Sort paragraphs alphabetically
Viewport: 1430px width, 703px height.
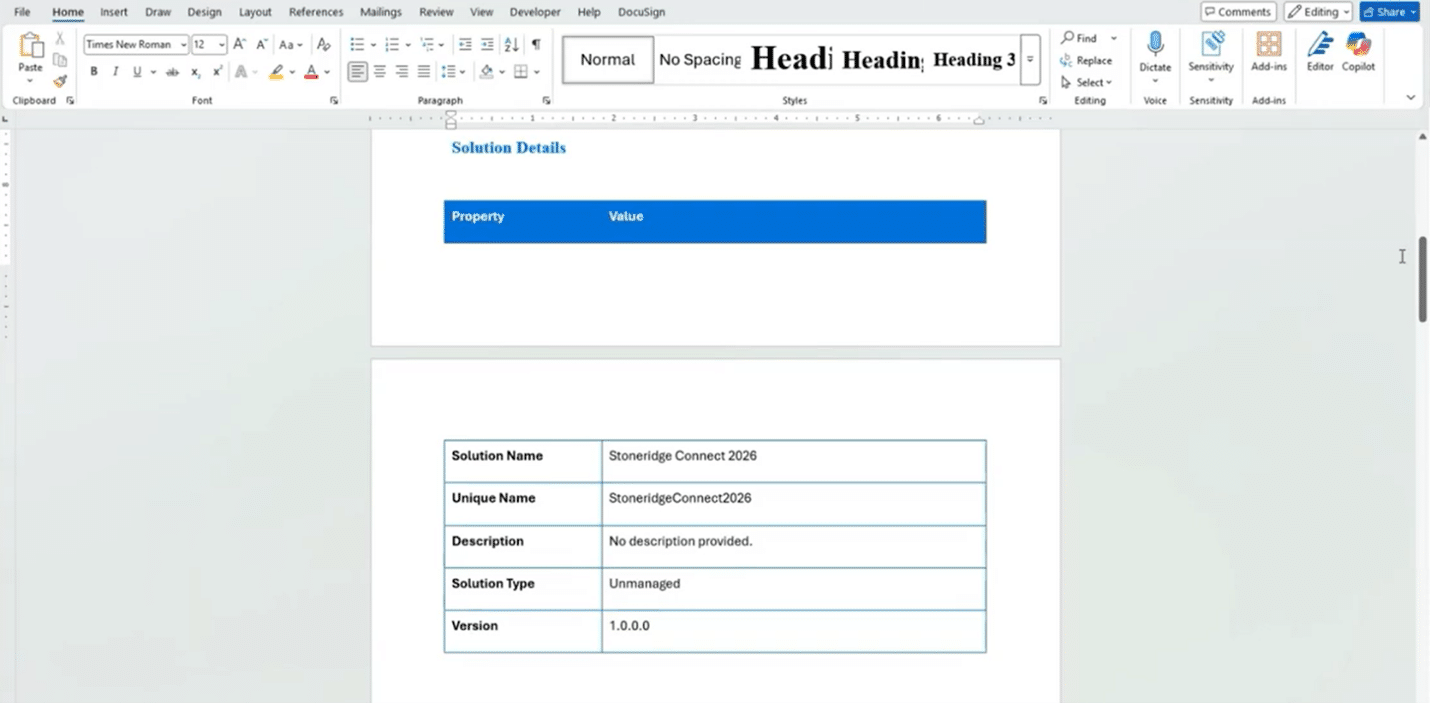point(511,44)
